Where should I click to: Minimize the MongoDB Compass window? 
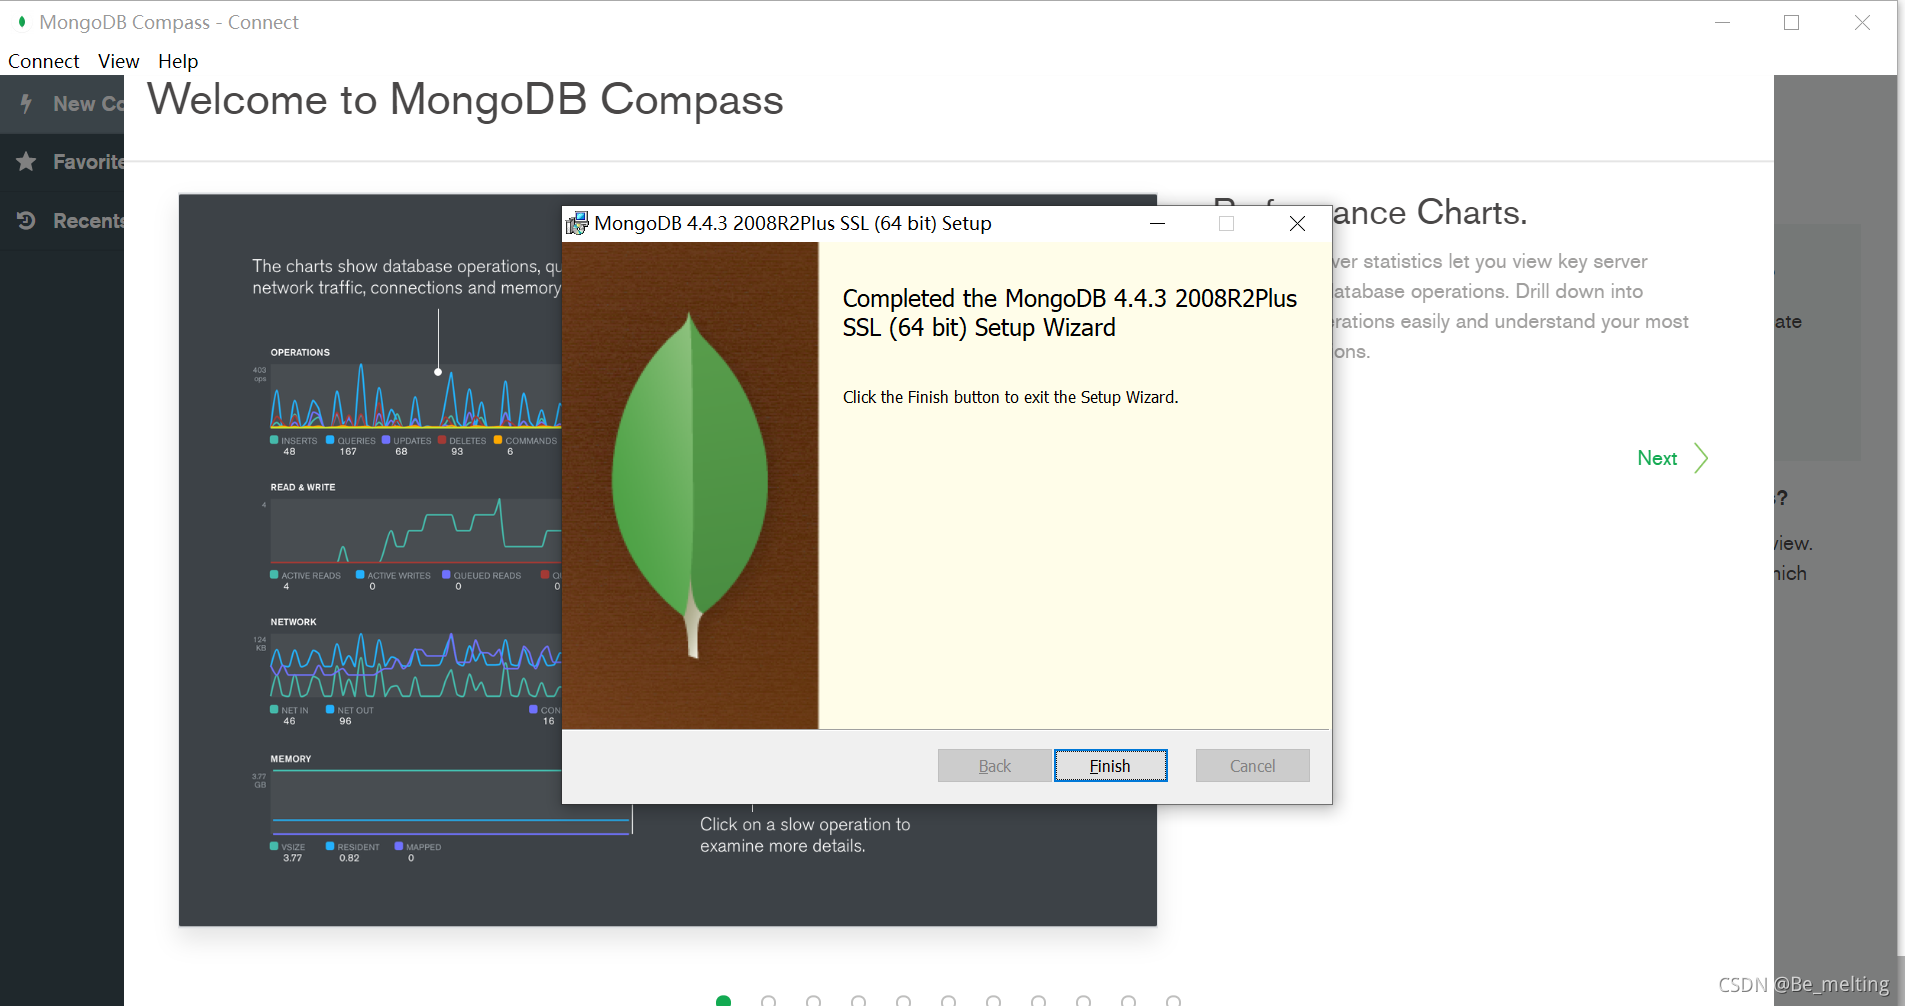click(x=1722, y=22)
